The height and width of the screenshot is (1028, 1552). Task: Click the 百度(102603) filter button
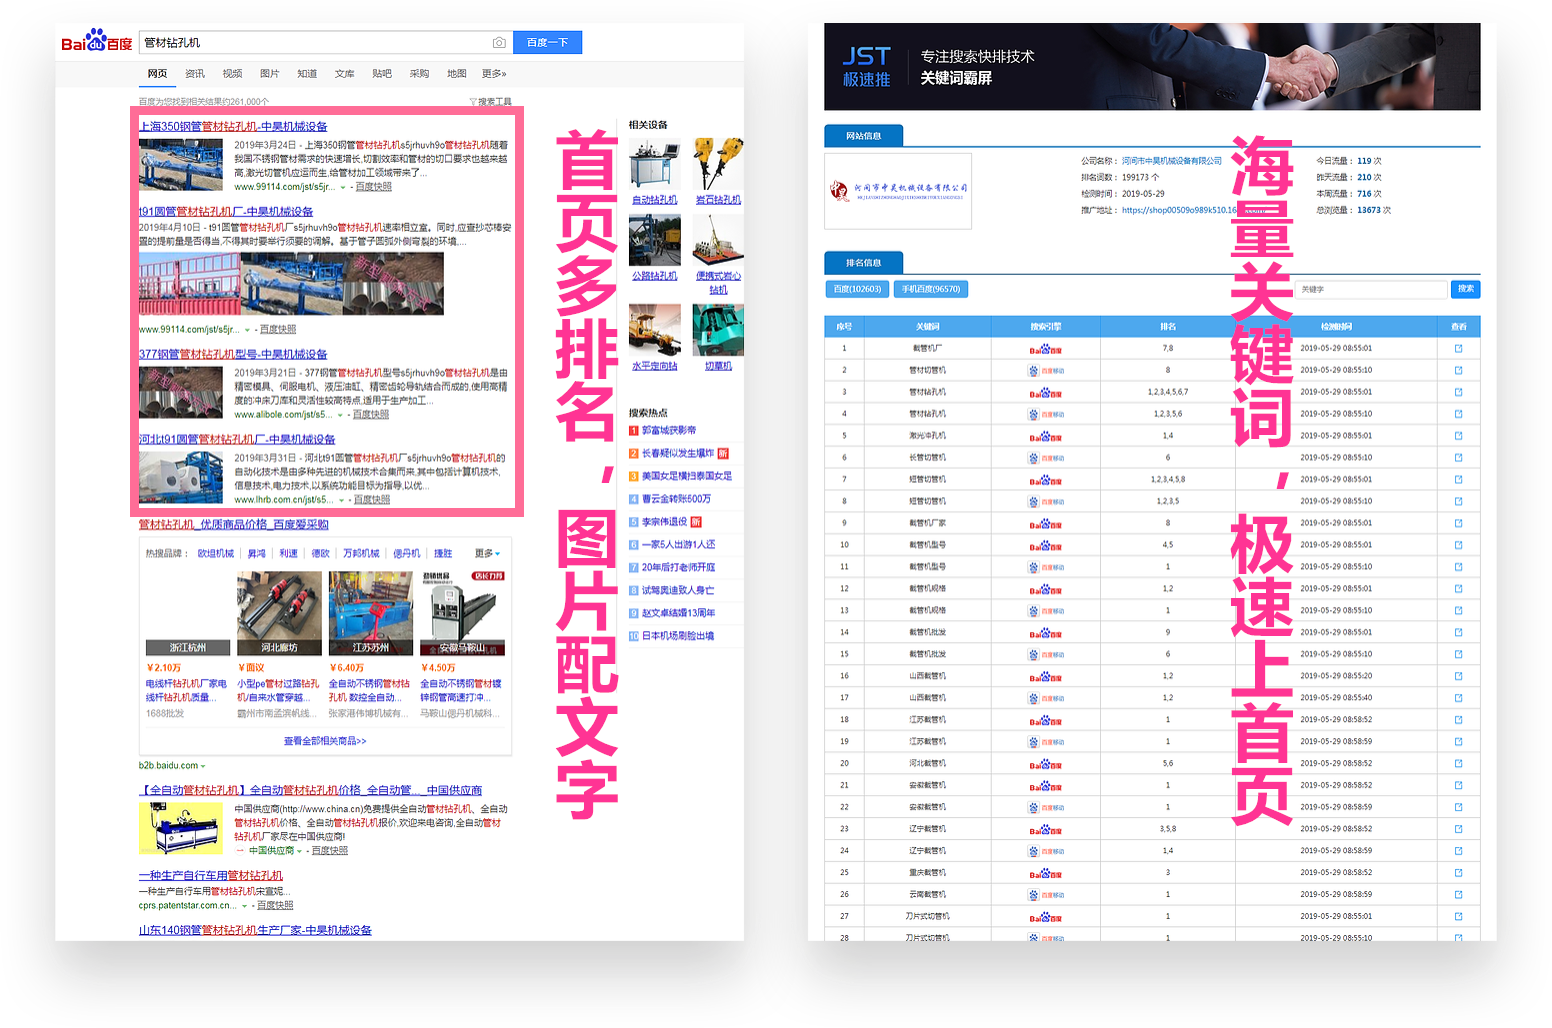click(857, 289)
